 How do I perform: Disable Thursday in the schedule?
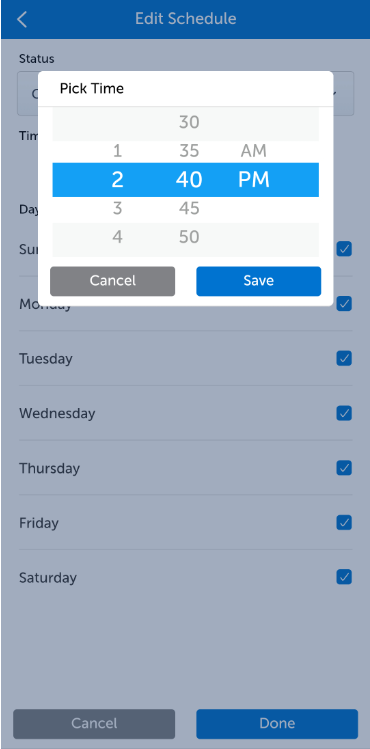344,468
